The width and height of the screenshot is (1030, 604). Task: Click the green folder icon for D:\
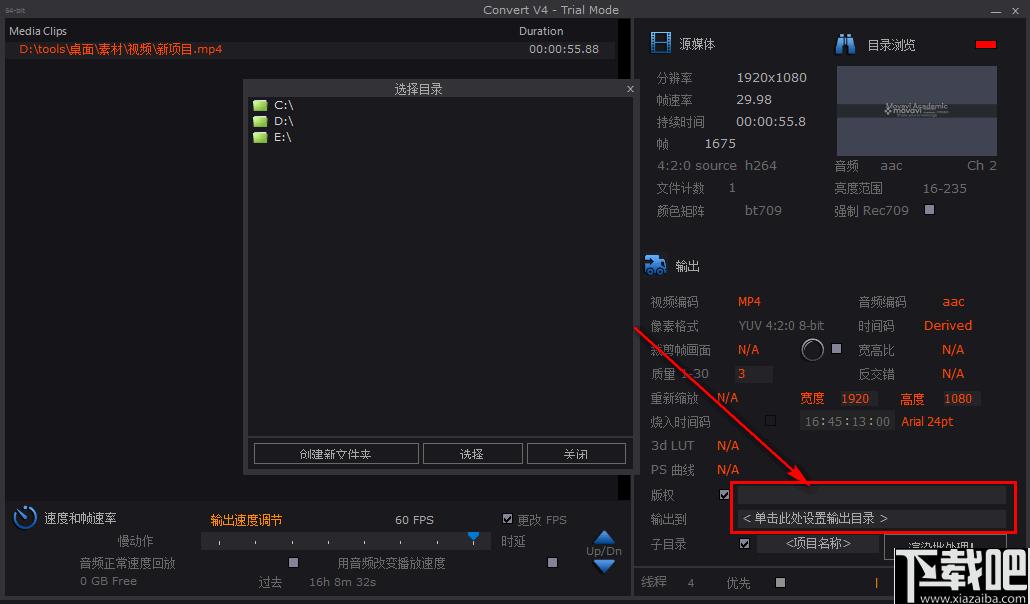coord(260,121)
